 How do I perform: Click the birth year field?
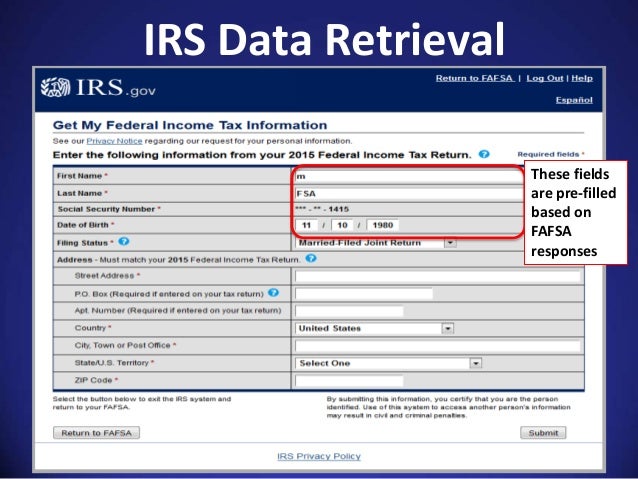coord(383,225)
